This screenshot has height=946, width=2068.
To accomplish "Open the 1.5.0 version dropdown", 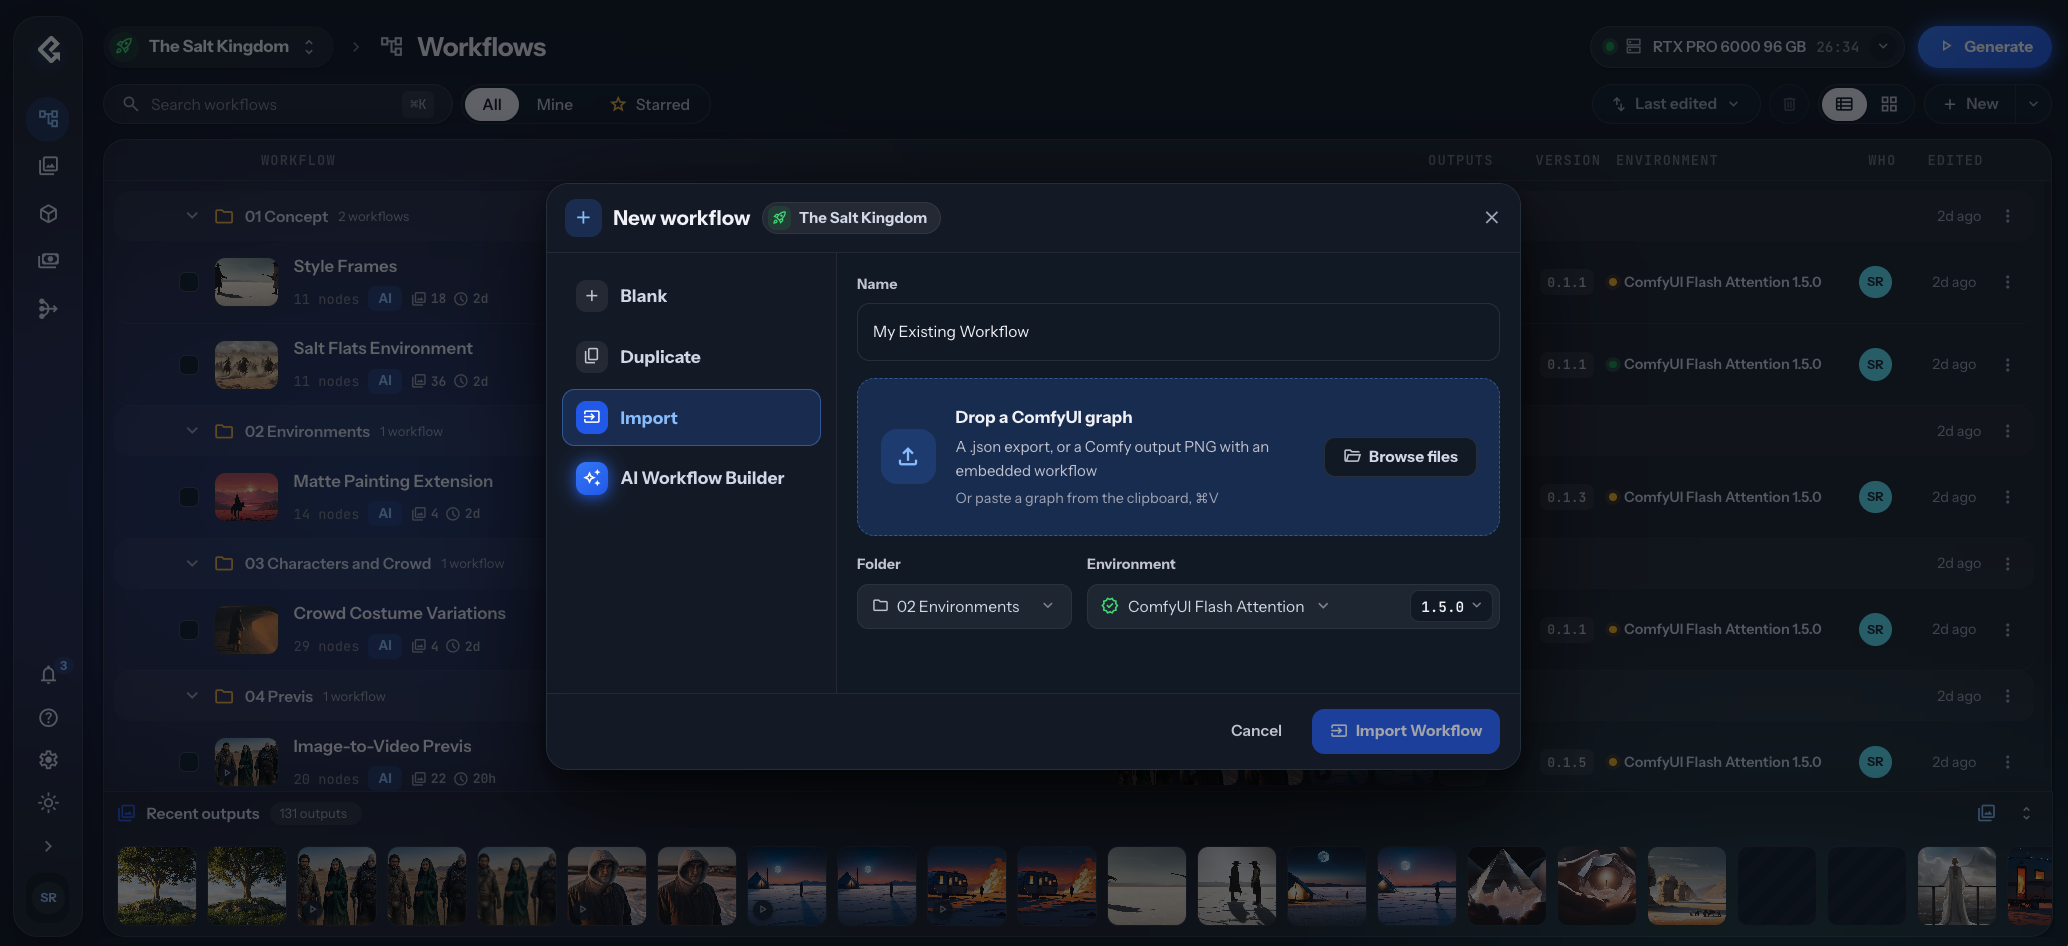I will (x=1451, y=607).
